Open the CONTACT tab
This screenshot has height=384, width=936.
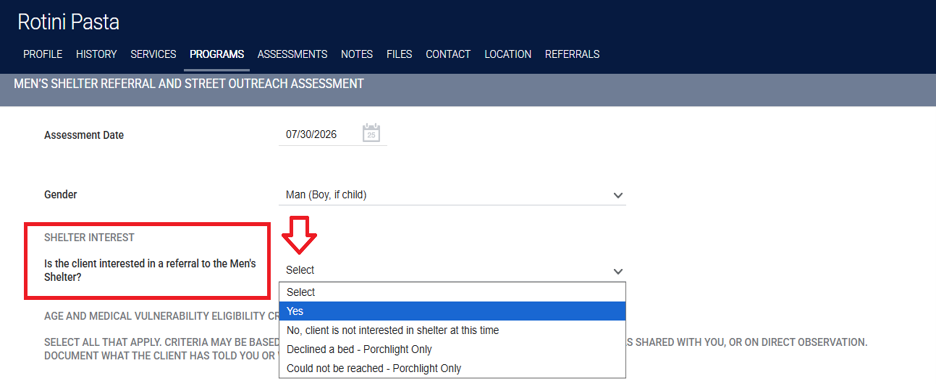click(x=448, y=54)
